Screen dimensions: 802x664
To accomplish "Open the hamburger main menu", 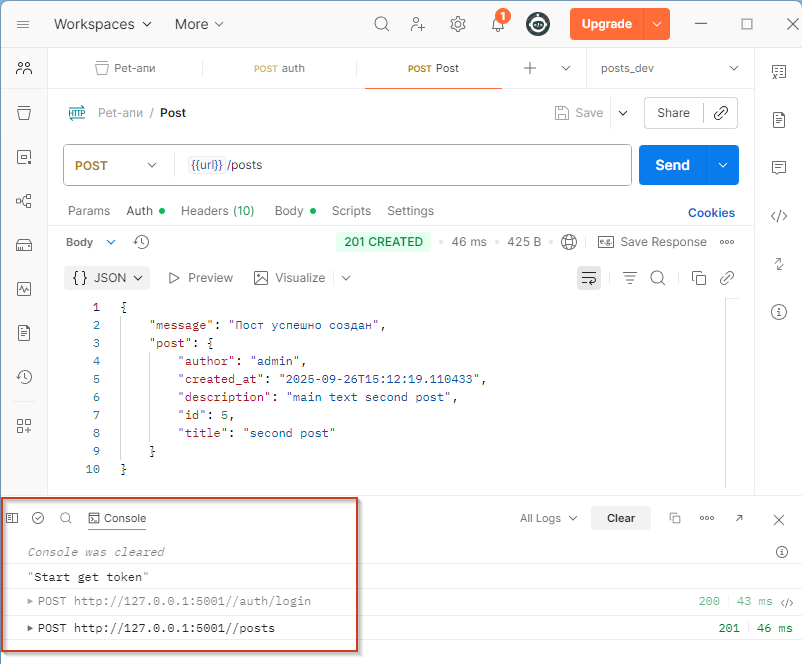I will click(23, 25).
